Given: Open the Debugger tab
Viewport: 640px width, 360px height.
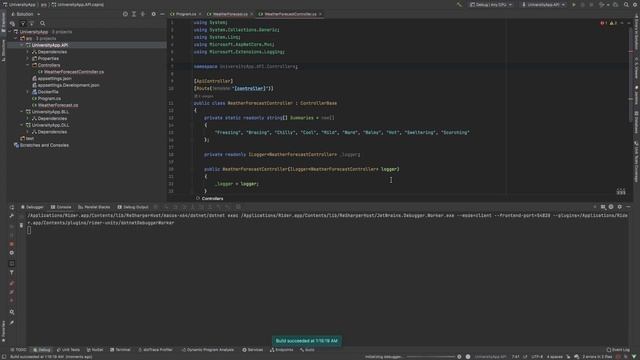Looking at the screenshot, I should coord(32,207).
